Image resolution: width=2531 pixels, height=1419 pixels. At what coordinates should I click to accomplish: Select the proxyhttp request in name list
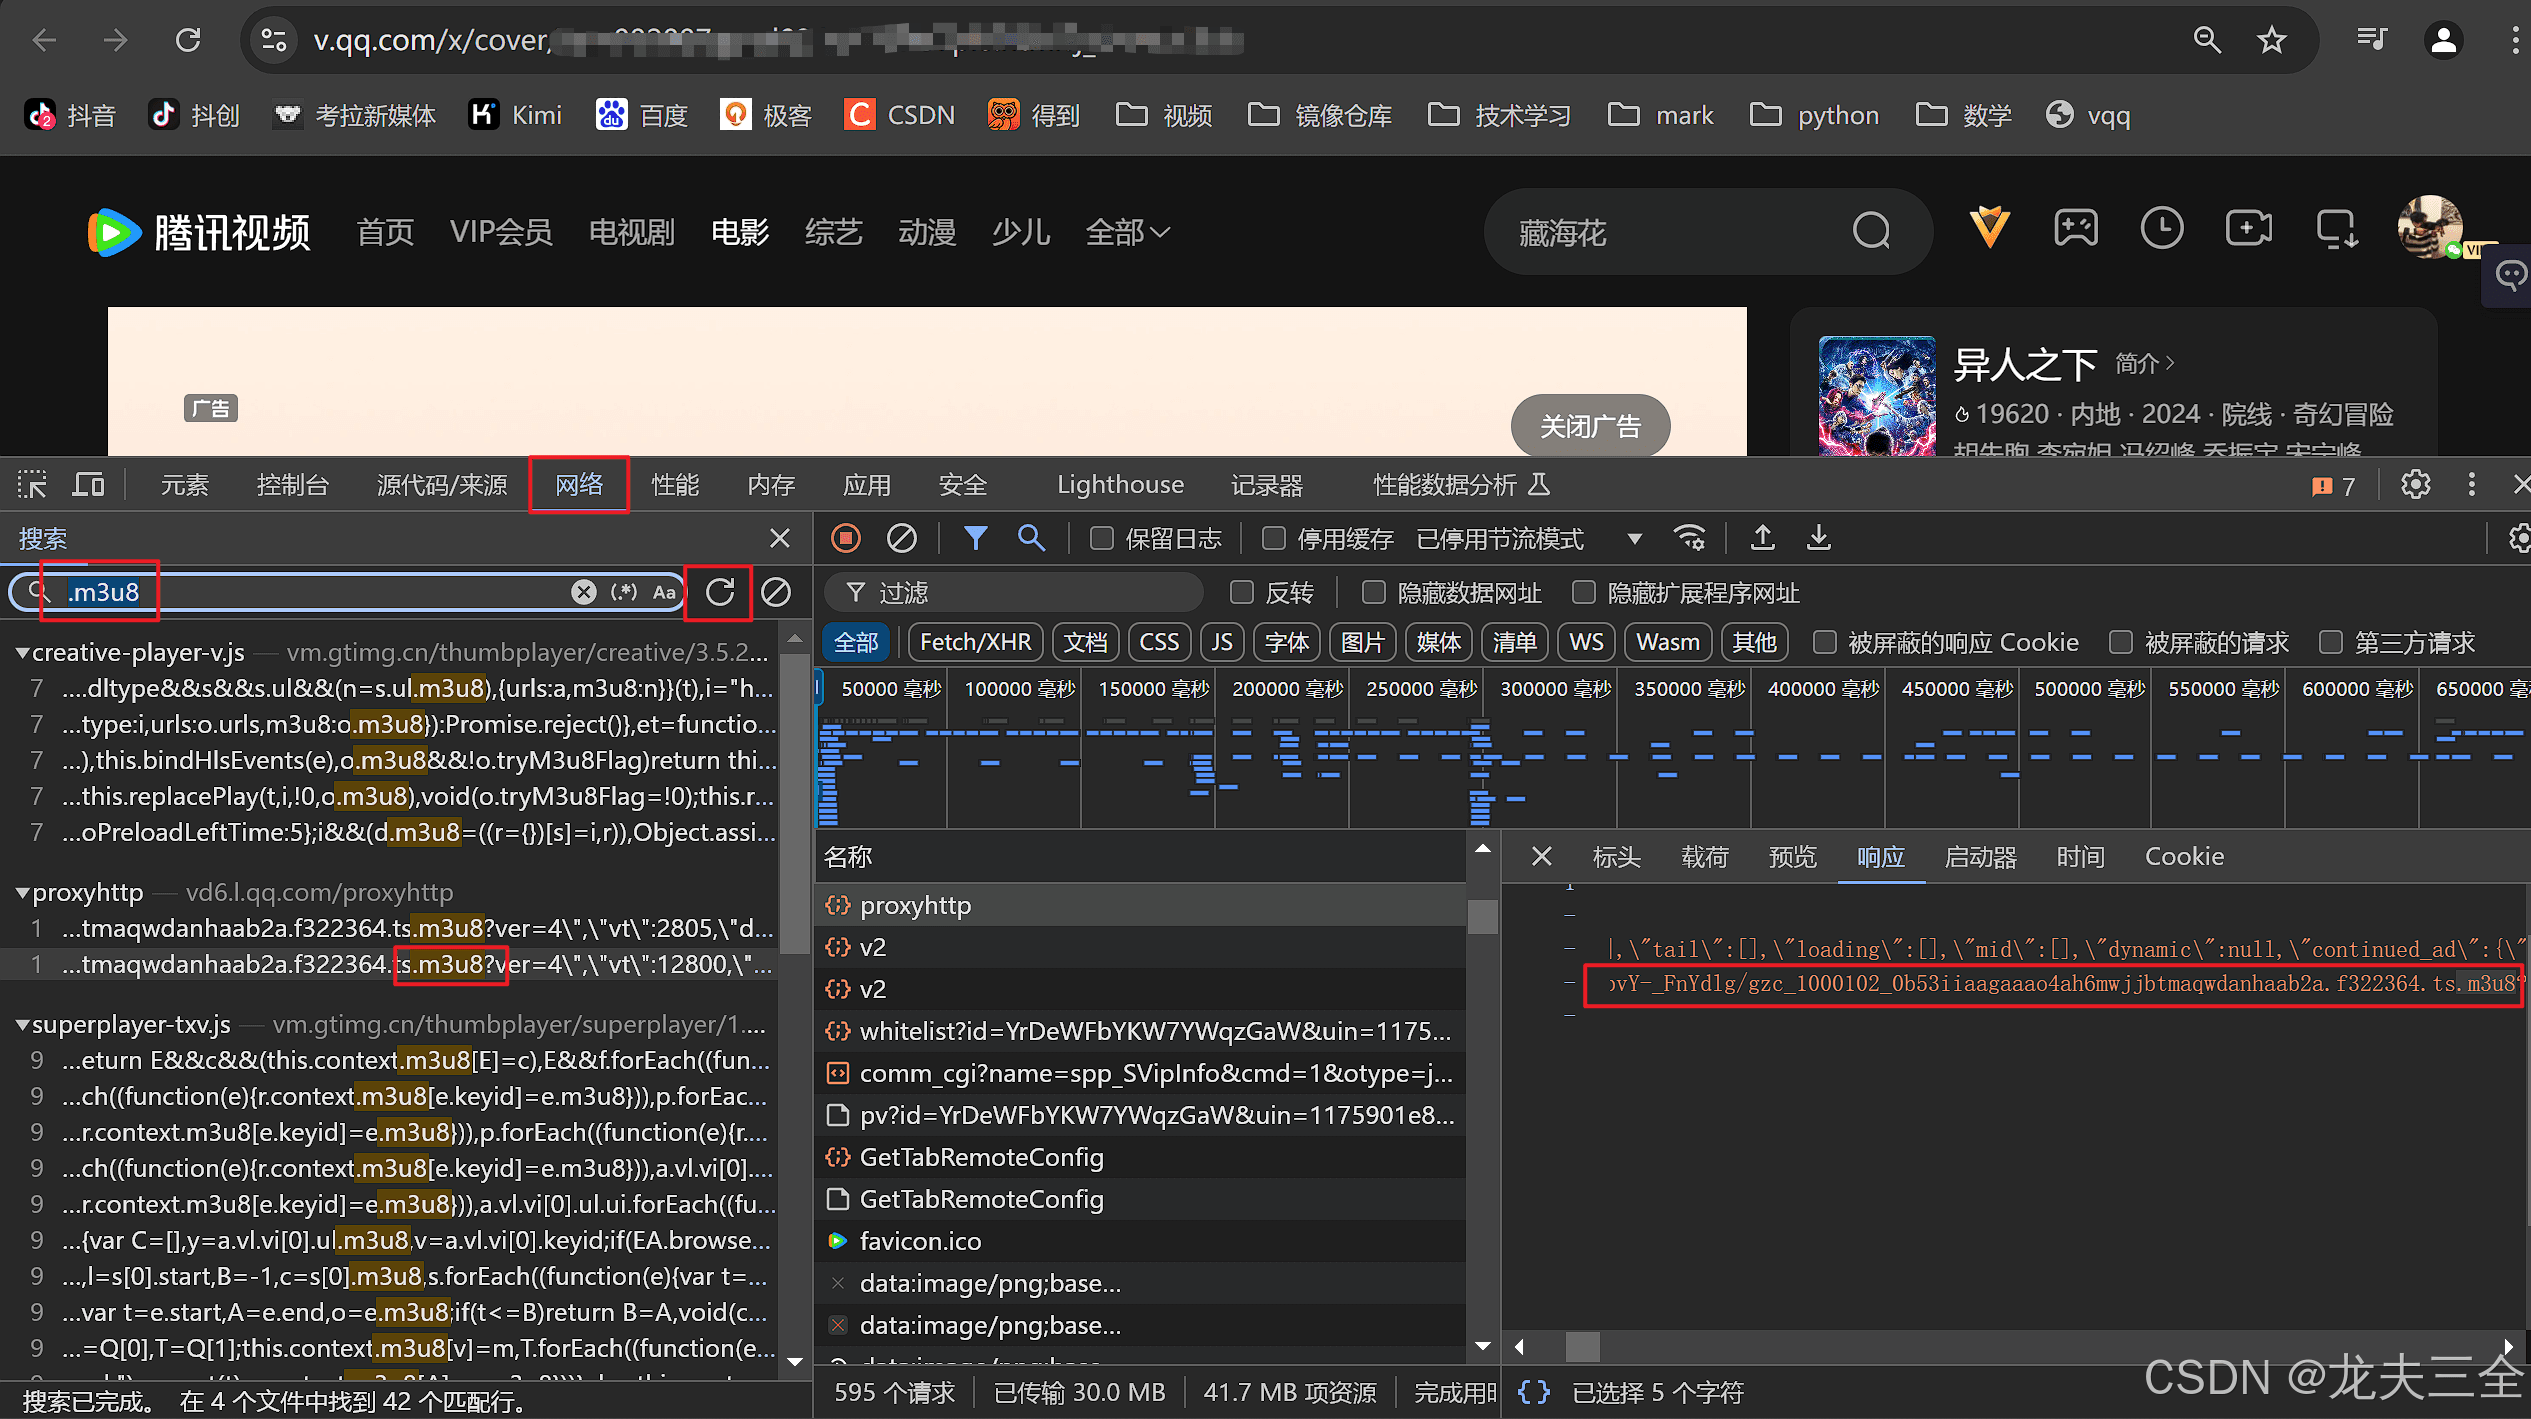[x=1140, y=905]
